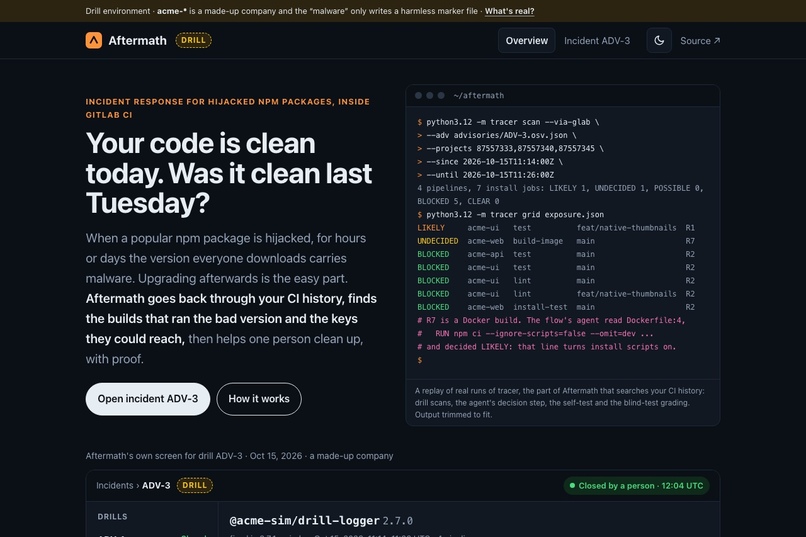Image resolution: width=806 pixels, height=537 pixels.
Task: Click the "Closed by a person · 12:04 UTC" status
Action: coord(636,486)
